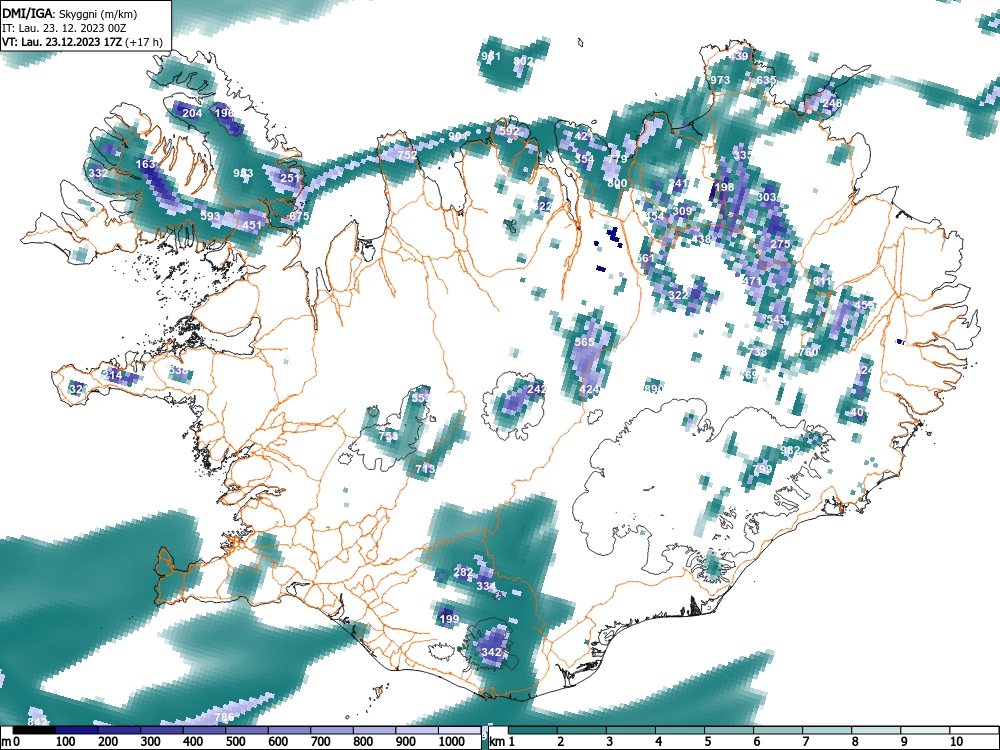Click the visibility value 248
This screenshot has width=1000, height=750.
[x=832, y=103]
